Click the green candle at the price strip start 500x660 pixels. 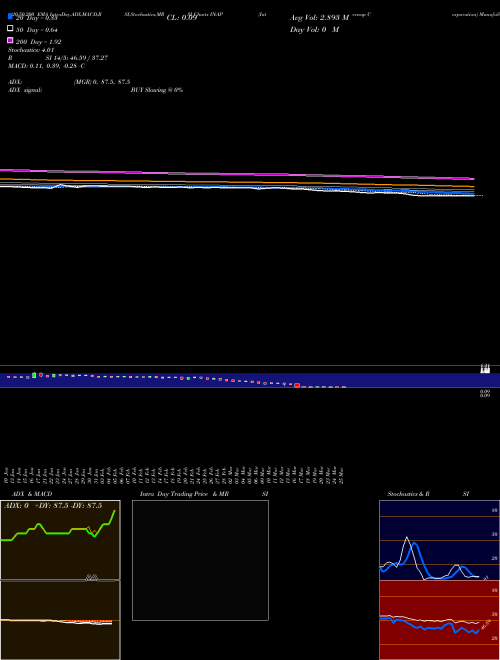coord(34,375)
